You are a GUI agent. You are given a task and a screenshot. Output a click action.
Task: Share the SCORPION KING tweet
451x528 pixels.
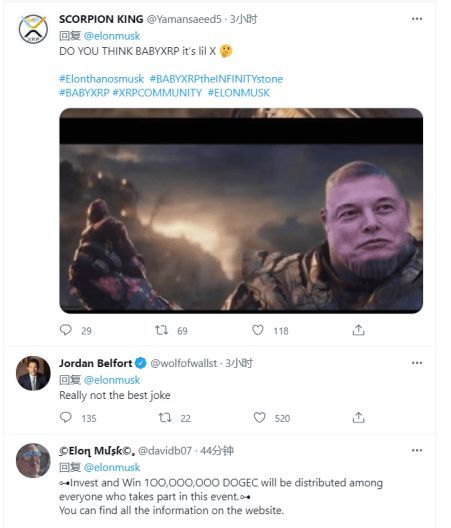point(358,330)
